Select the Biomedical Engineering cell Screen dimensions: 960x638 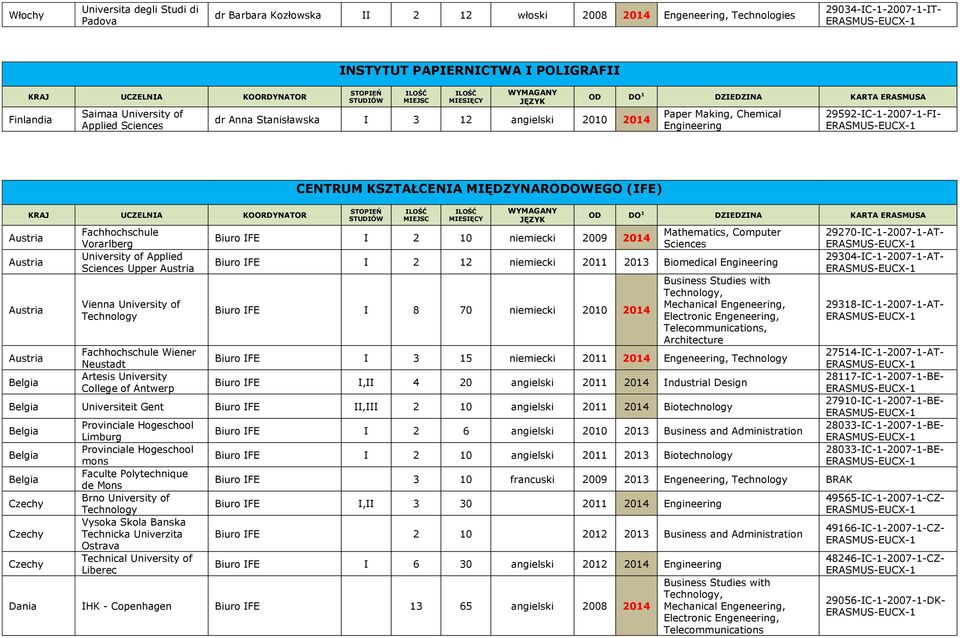[738, 262]
